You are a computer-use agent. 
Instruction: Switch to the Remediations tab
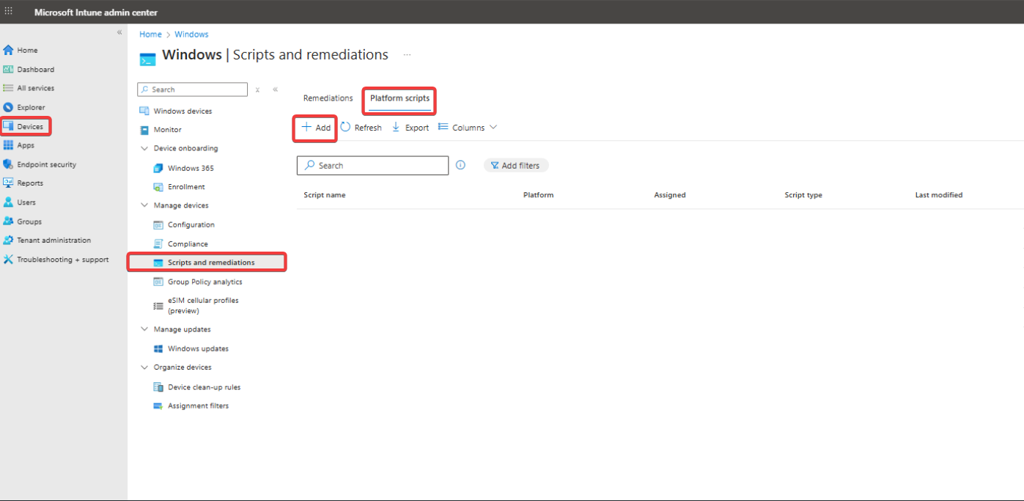click(x=328, y=98)
